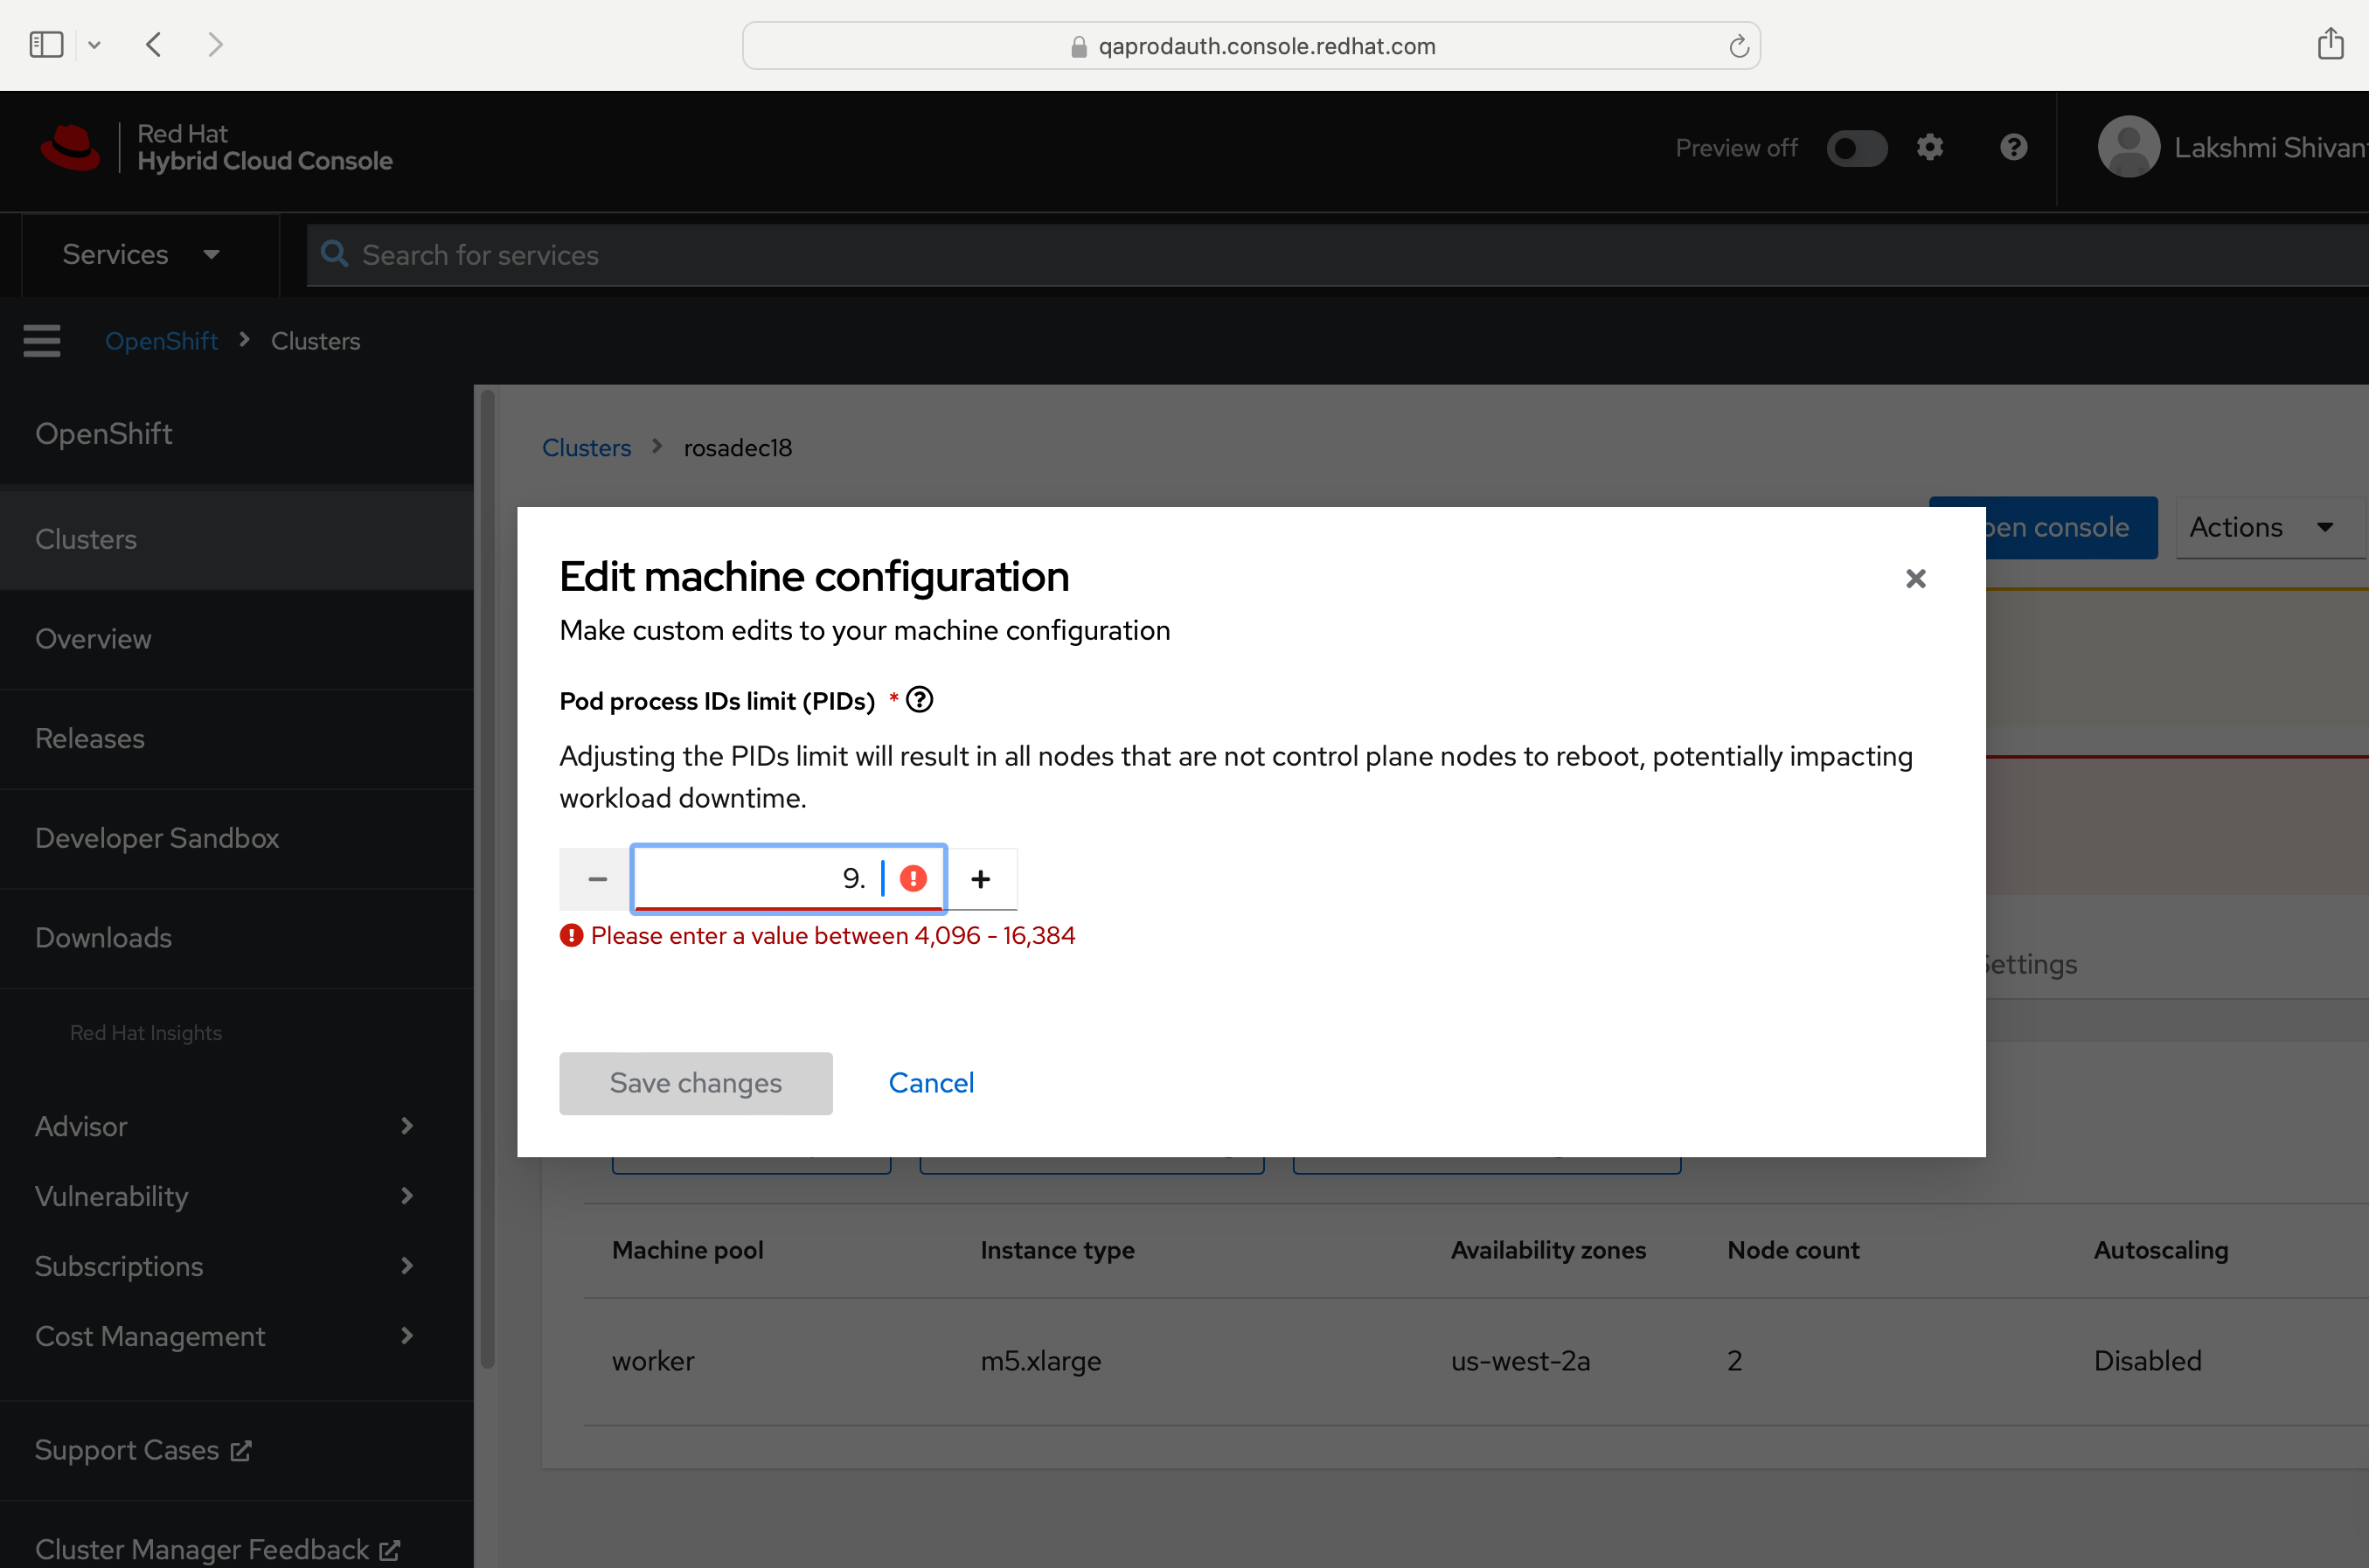Select Overview in the sidebar
2369x1568 pixels.
tap(93, 639)
